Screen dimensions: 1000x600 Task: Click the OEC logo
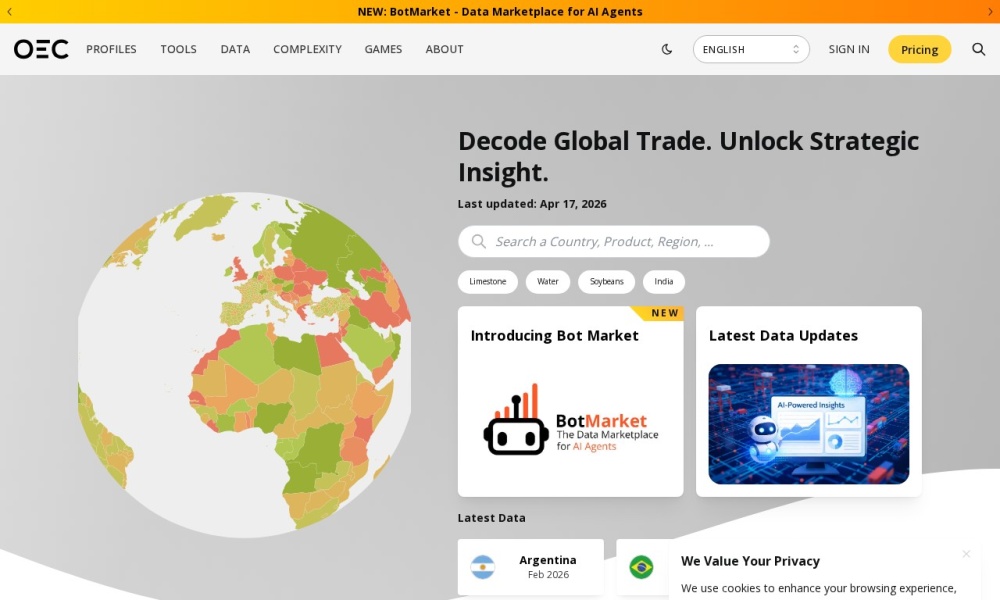41,49
